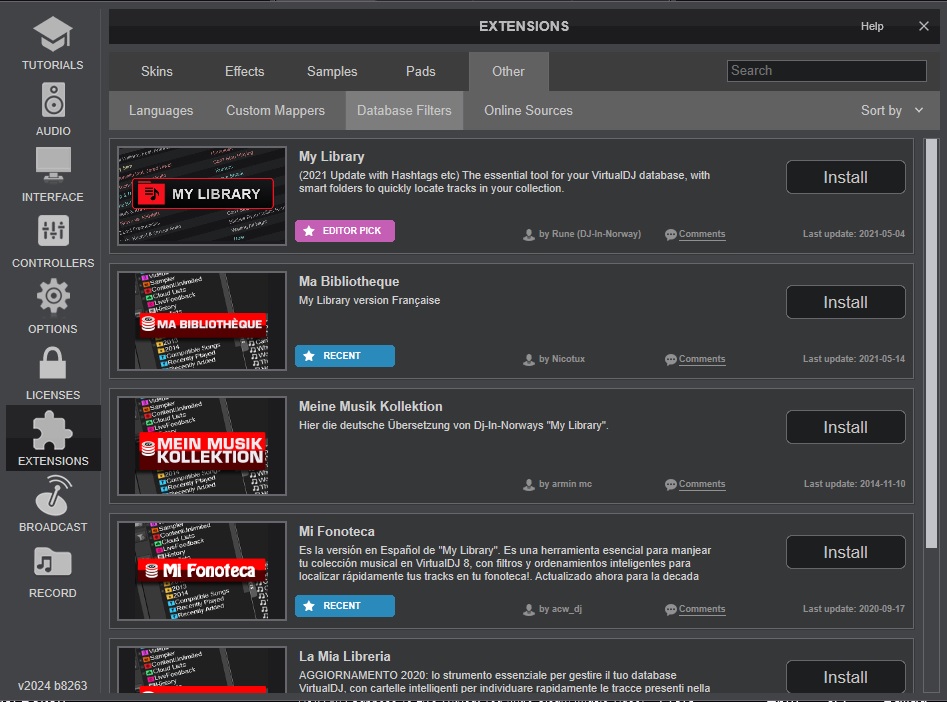Click the extensions Search field
The width and height of the screenshot is (947, 702).
tap(826, 71)
